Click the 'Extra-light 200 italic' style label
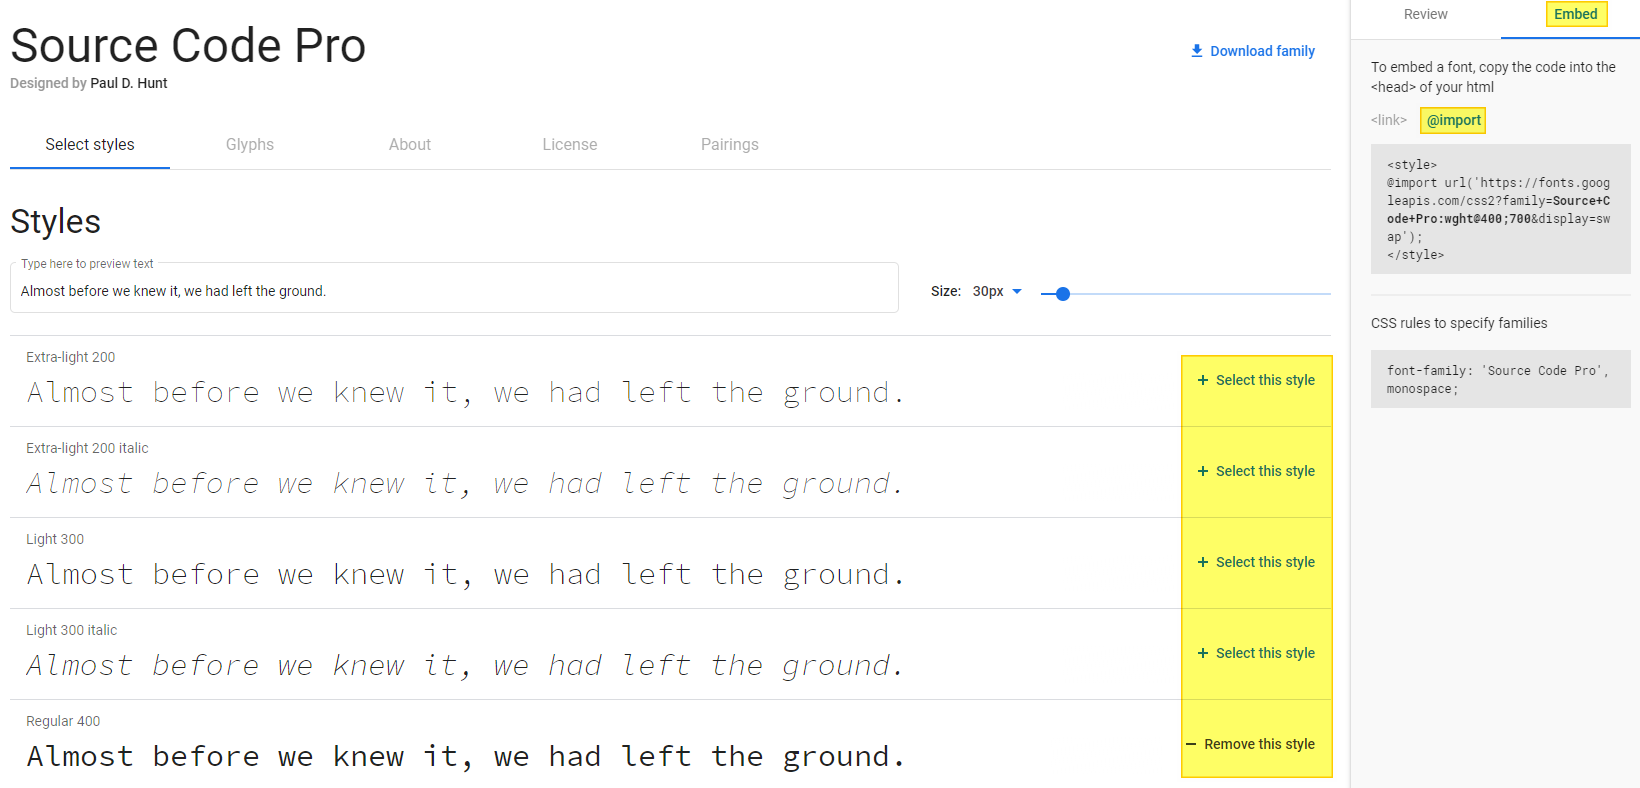 [x=87, y=448]
